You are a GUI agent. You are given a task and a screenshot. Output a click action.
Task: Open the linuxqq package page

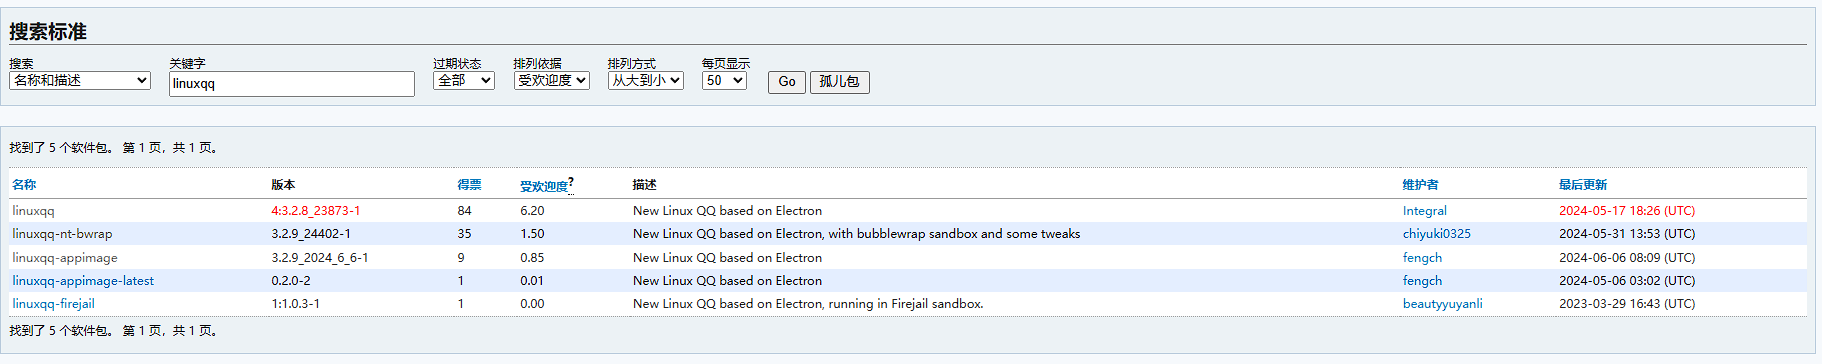click(x=33, y=211)
